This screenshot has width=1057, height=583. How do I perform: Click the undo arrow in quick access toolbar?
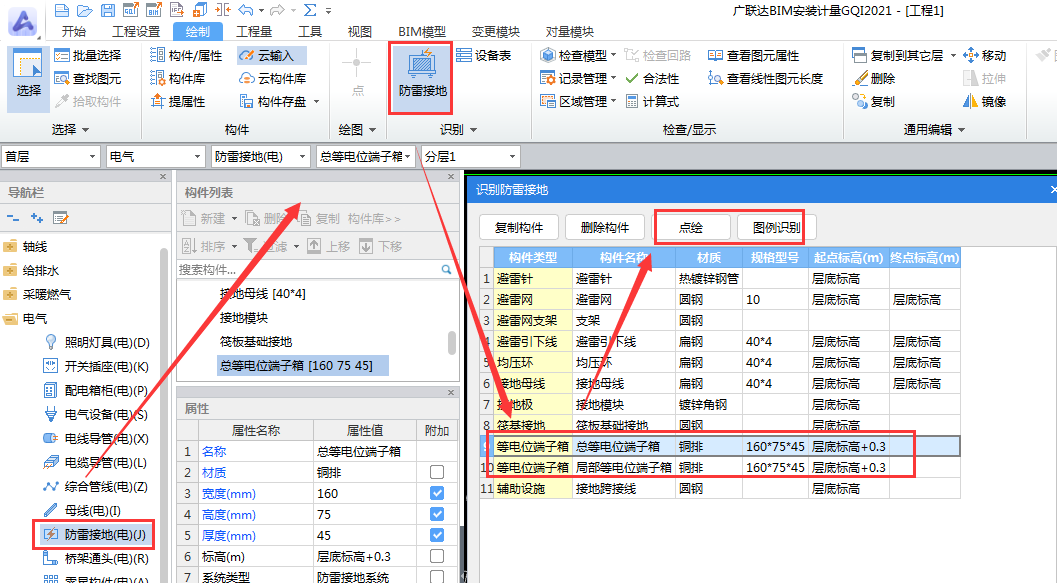(245, 10)
